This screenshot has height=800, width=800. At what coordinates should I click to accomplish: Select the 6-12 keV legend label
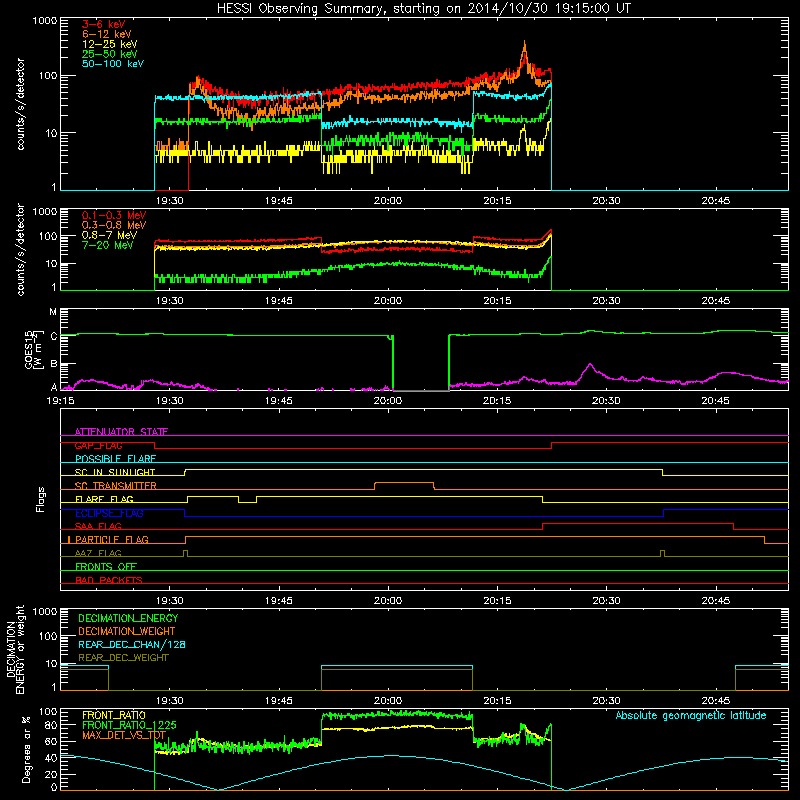[107, 34]
